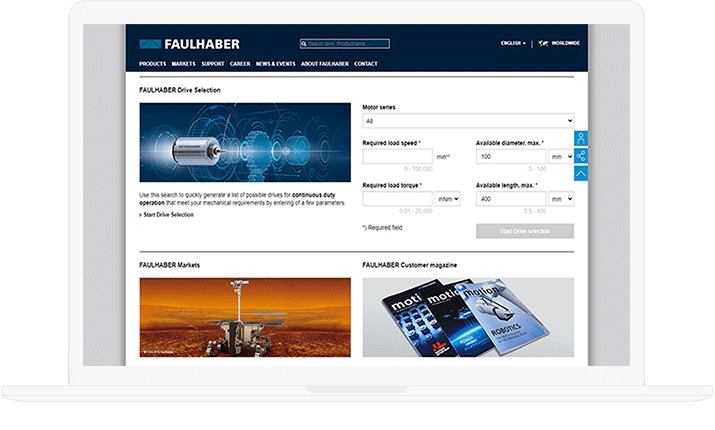Click the motion customer magazine image
Screen dimensions: 715x430
tap(468, 317)
